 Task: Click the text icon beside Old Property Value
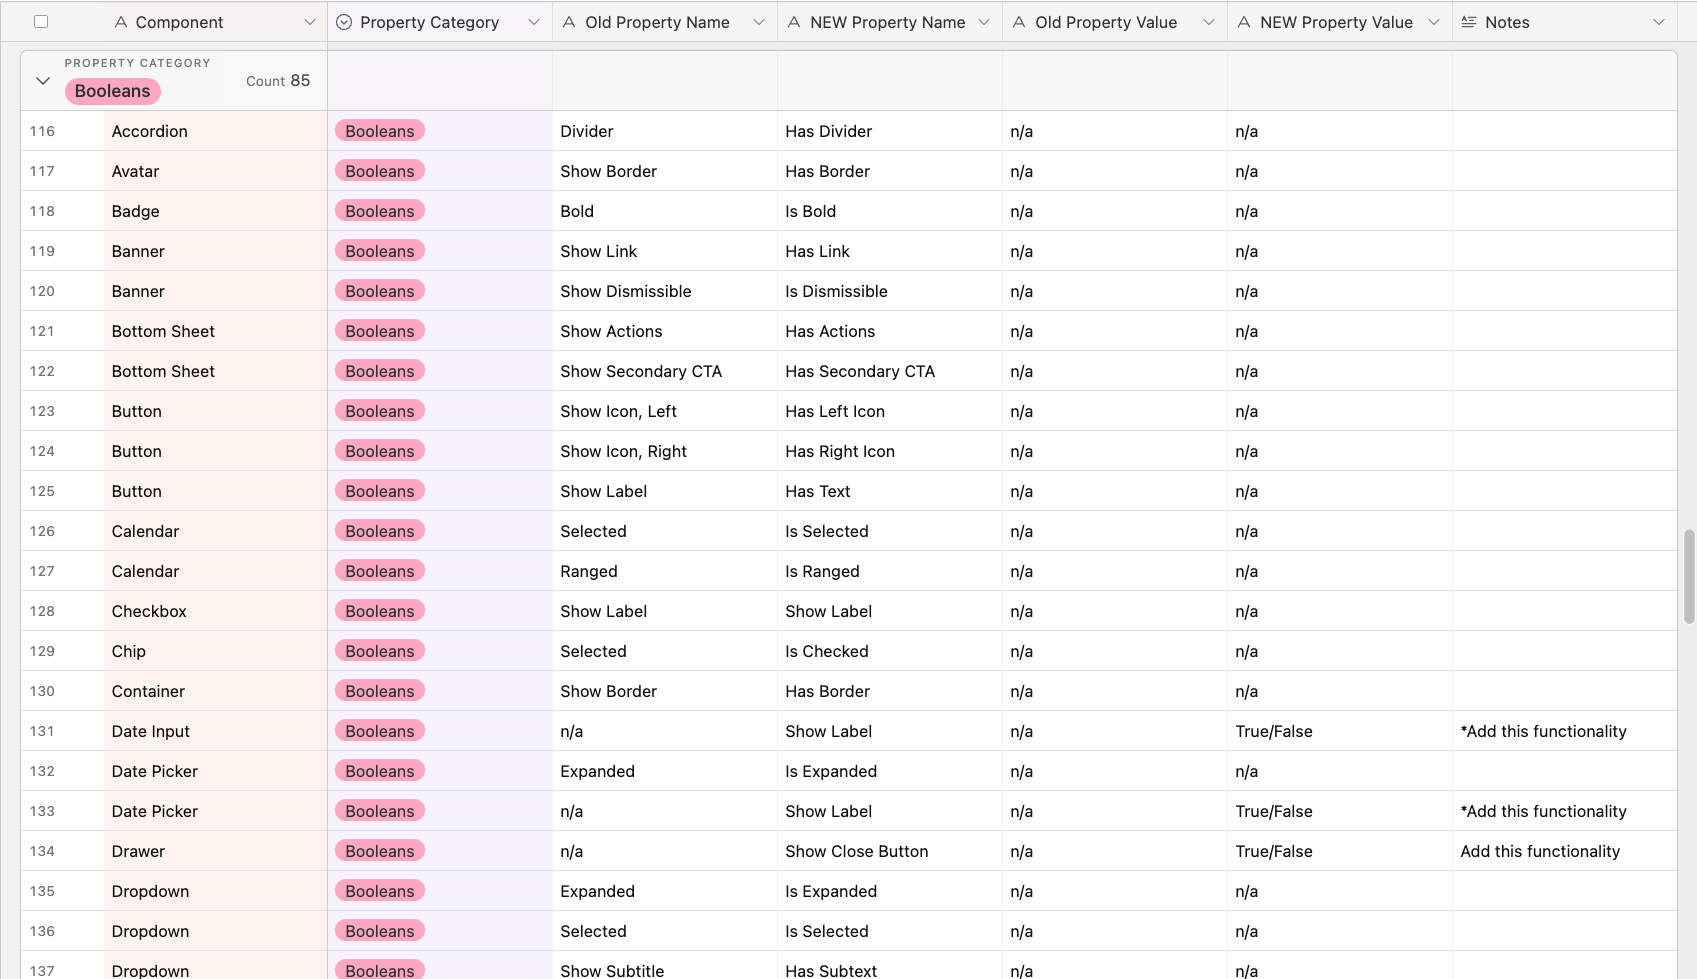[1019, 22]
